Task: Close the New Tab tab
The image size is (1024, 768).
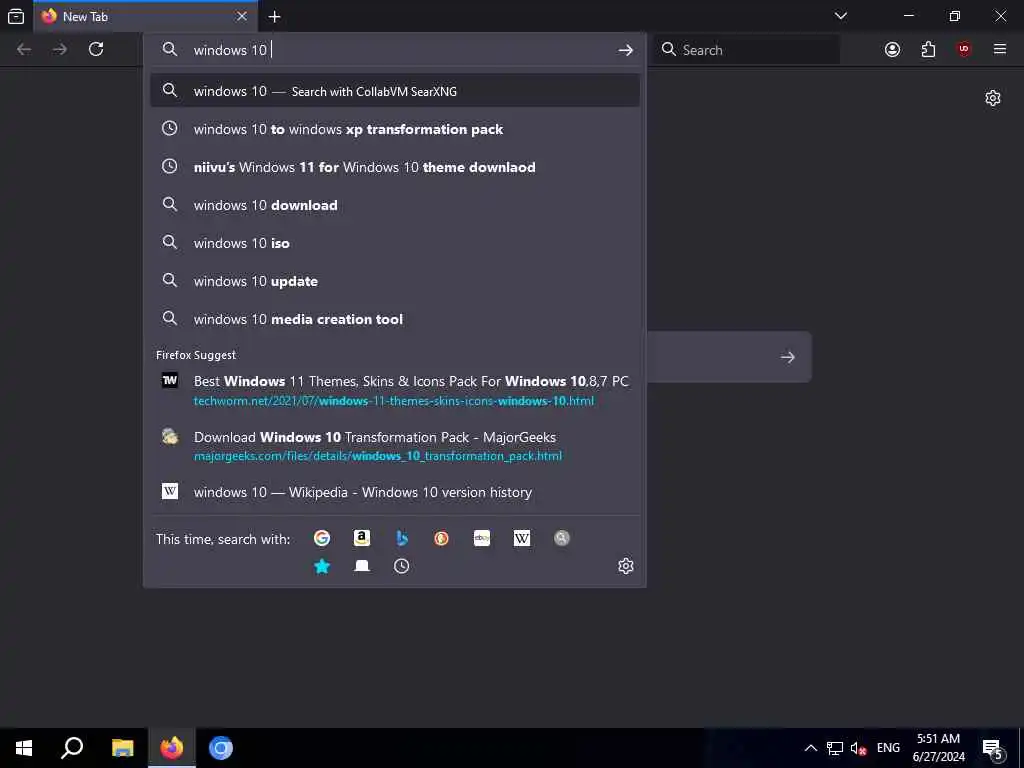Action: point(242,16)
